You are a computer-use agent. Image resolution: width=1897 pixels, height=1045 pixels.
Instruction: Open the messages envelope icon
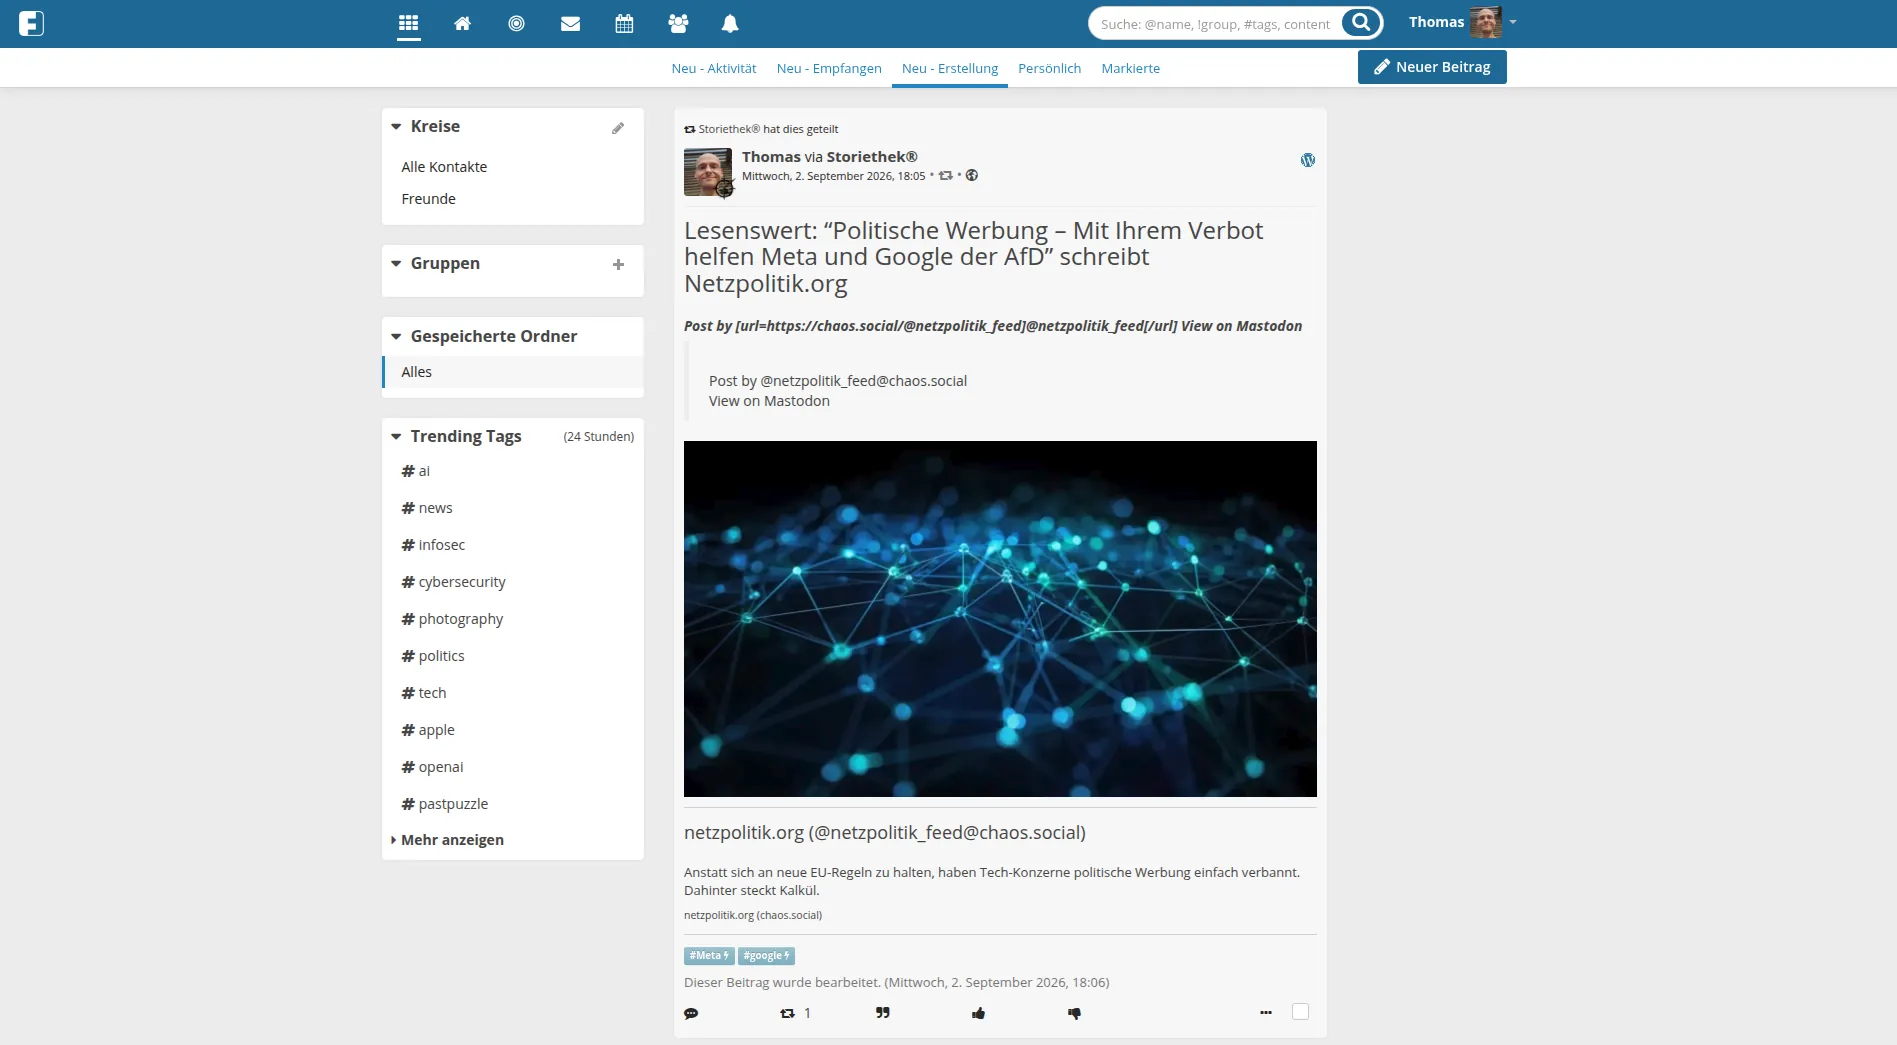[570, 23]
